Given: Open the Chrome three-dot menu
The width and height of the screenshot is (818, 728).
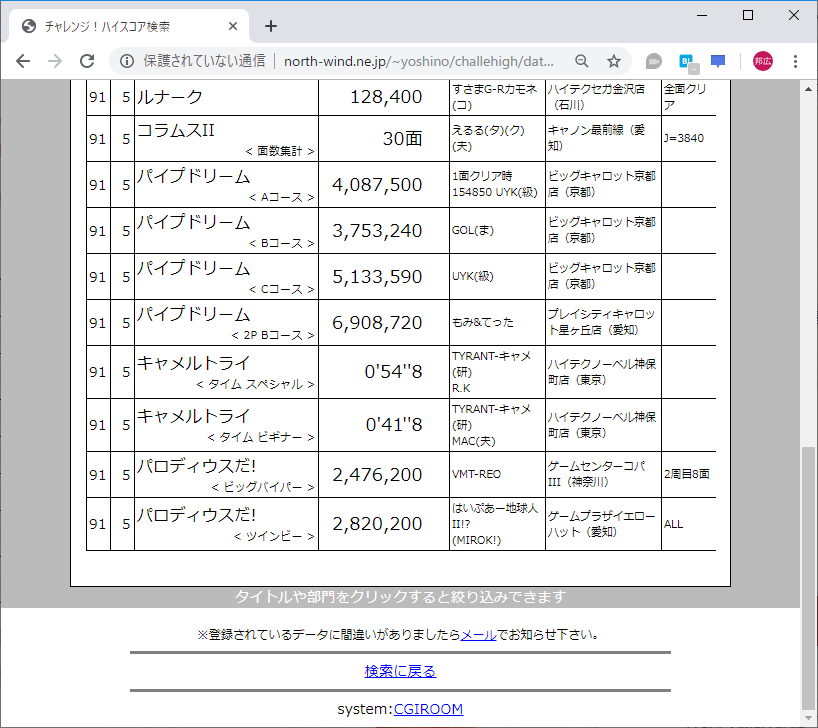Looking at the screenshot, I should point(796,61).
